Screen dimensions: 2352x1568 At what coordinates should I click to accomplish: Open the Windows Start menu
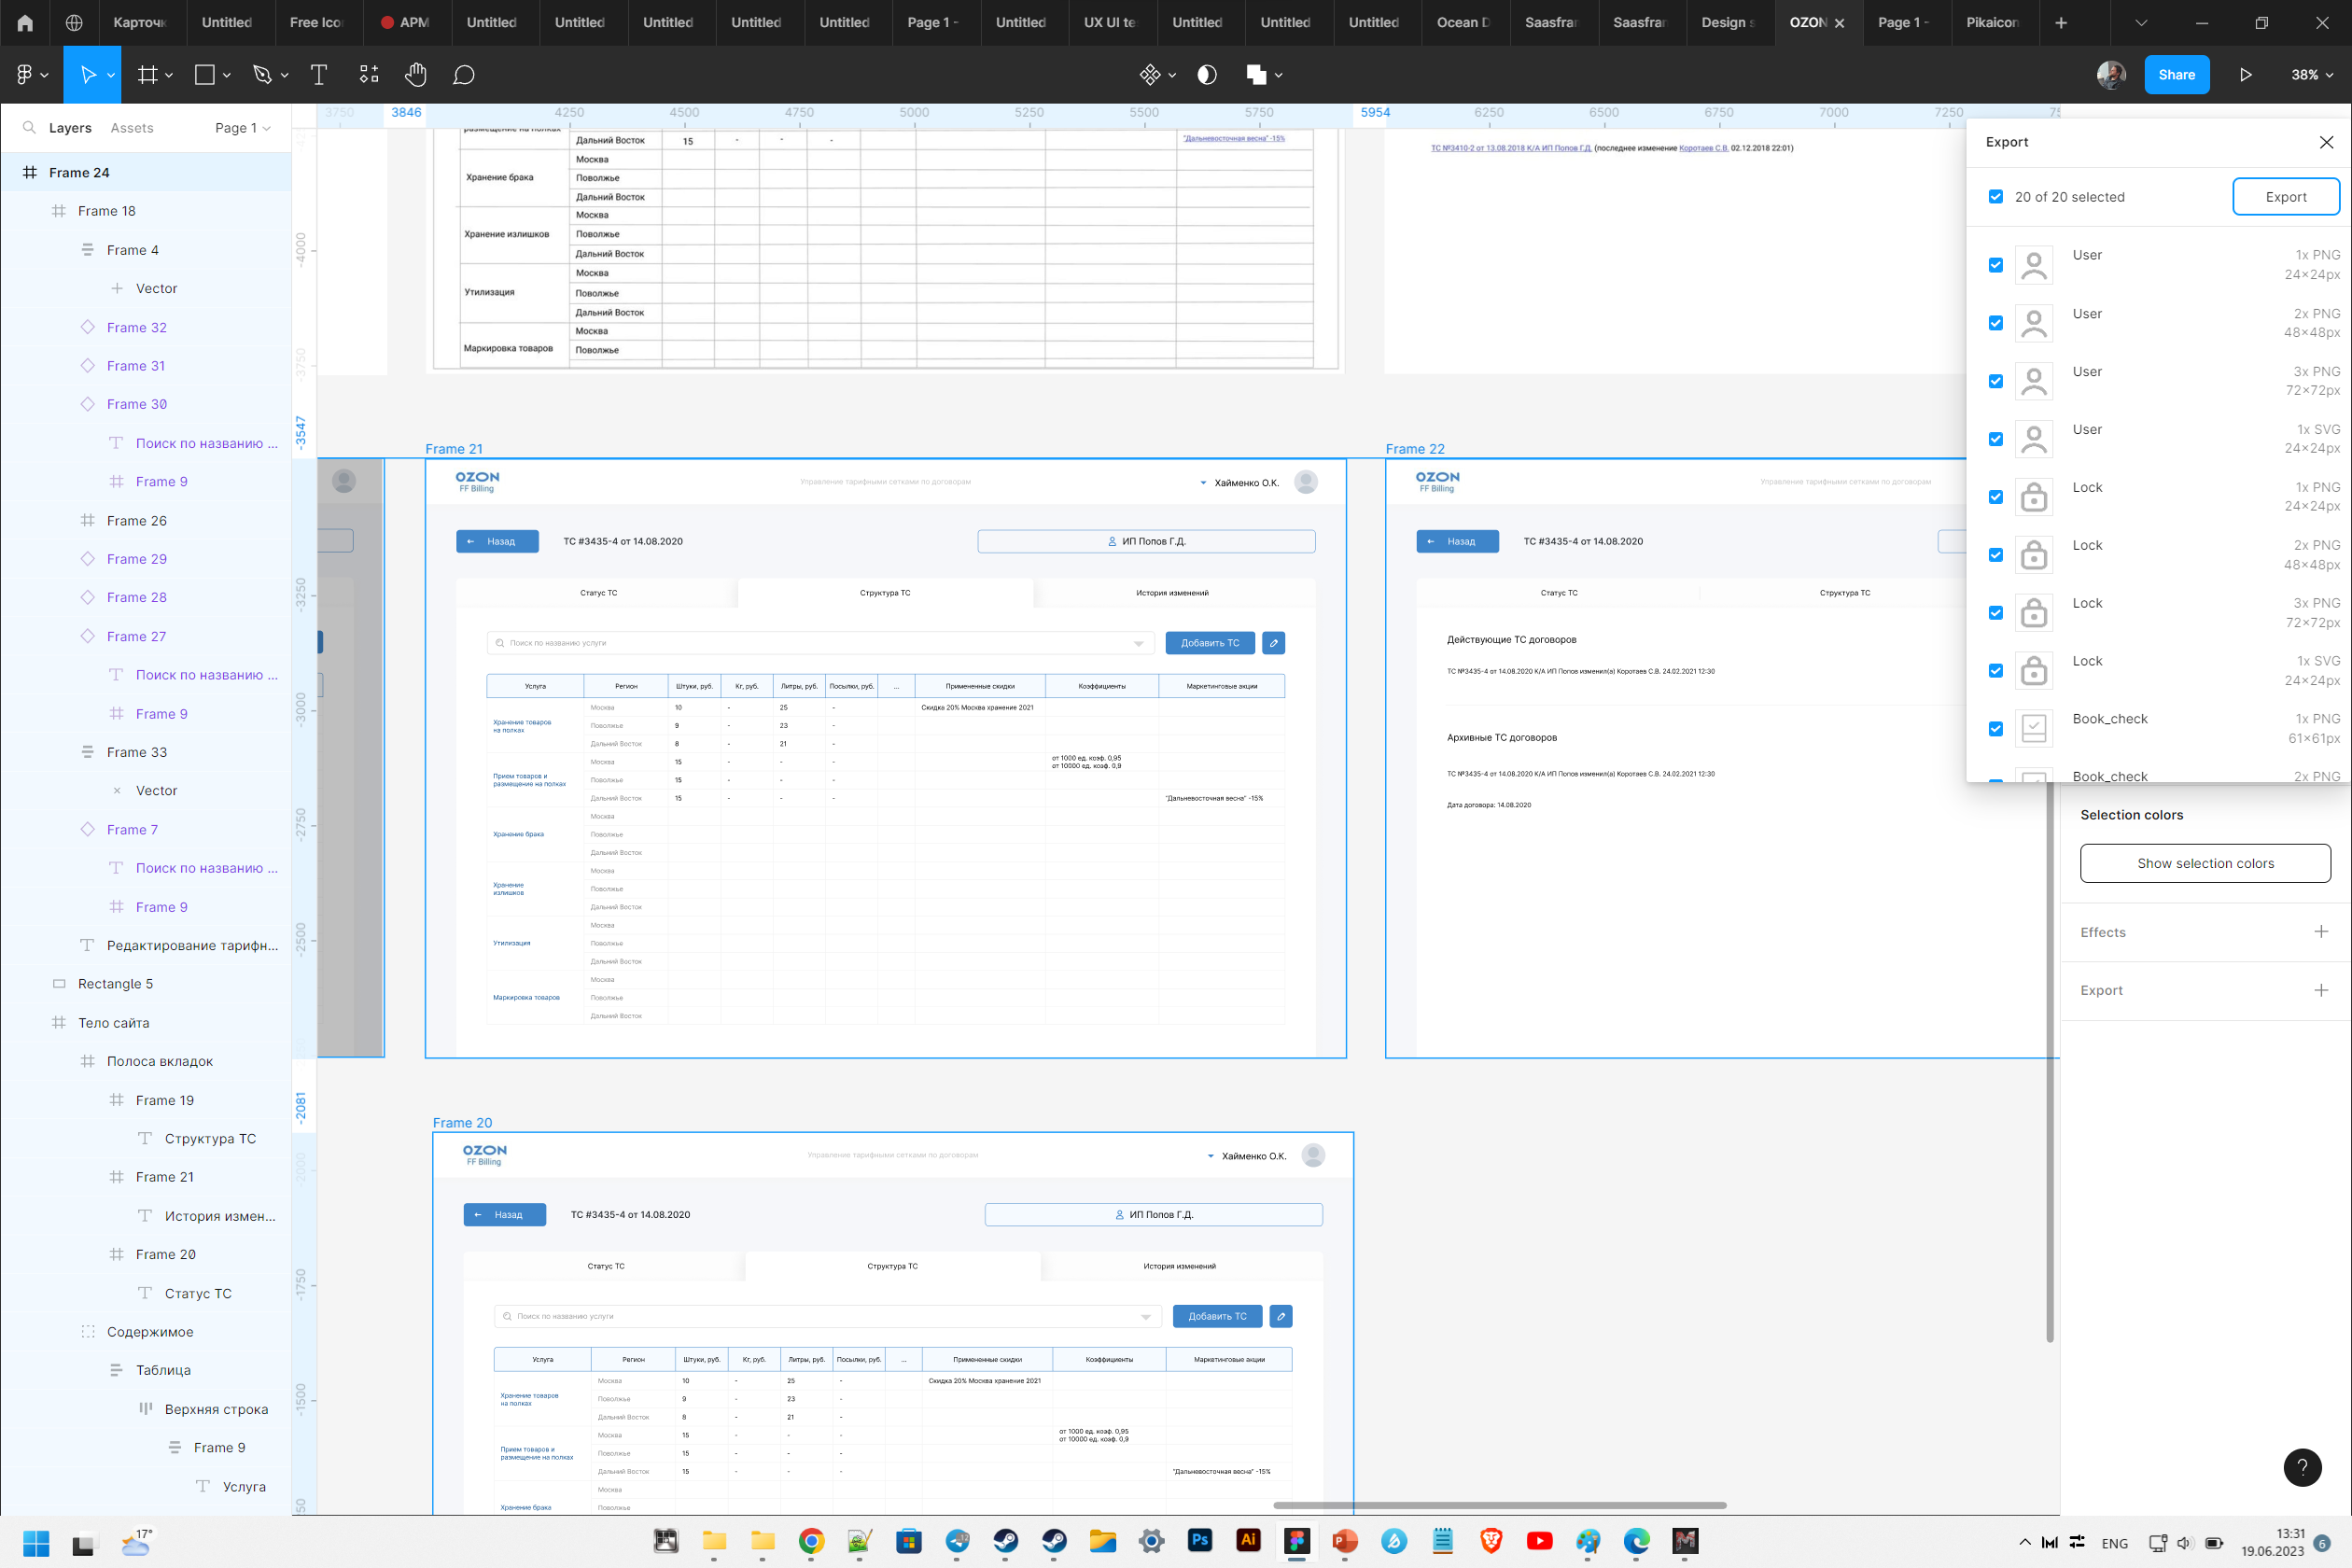(x=36, y=1543)
